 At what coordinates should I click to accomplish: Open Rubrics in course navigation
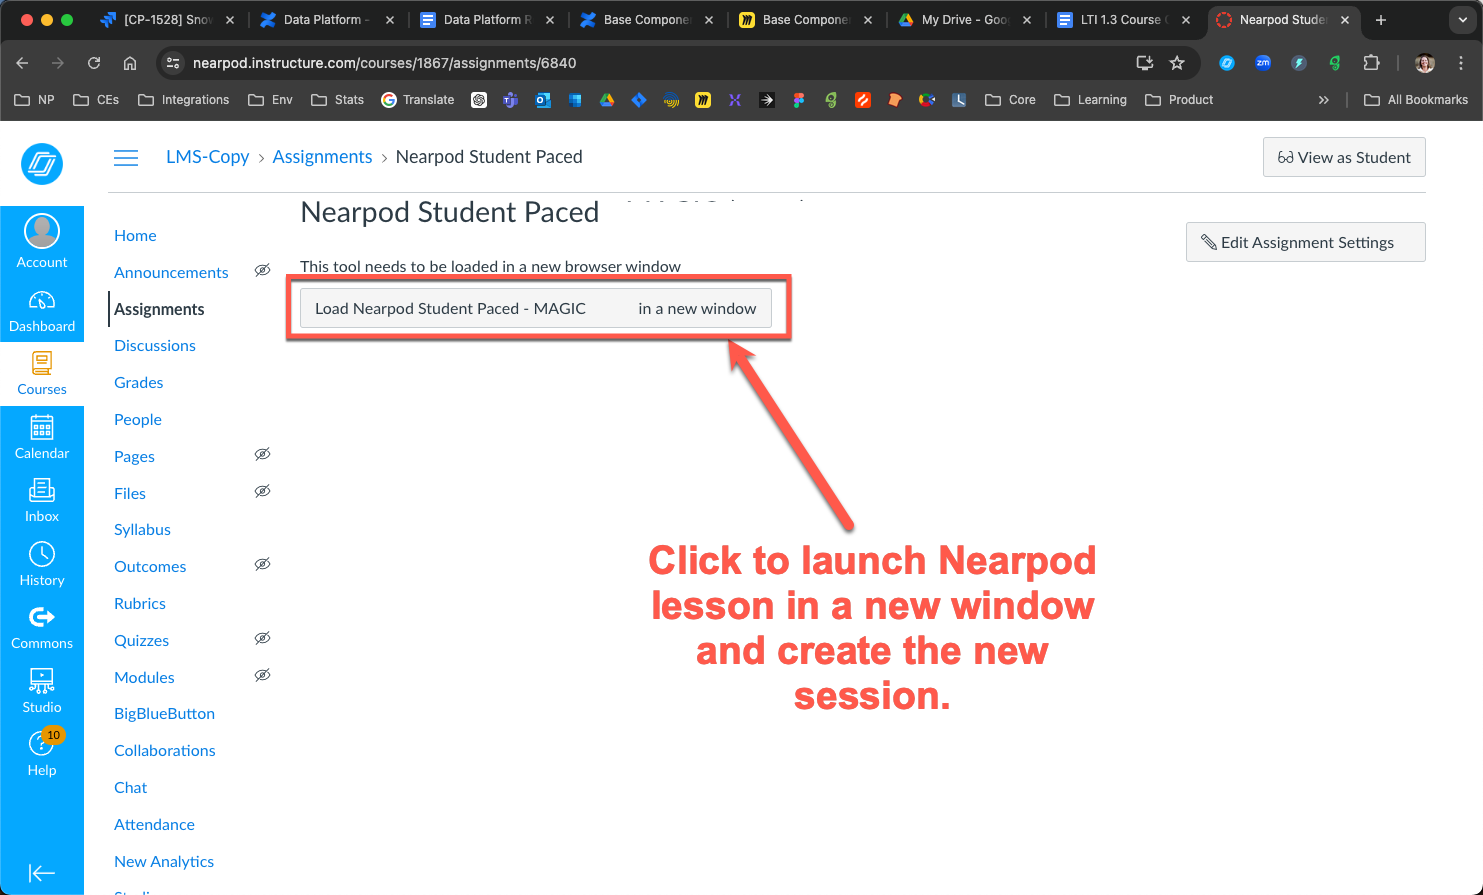click(x=140, y=603)
